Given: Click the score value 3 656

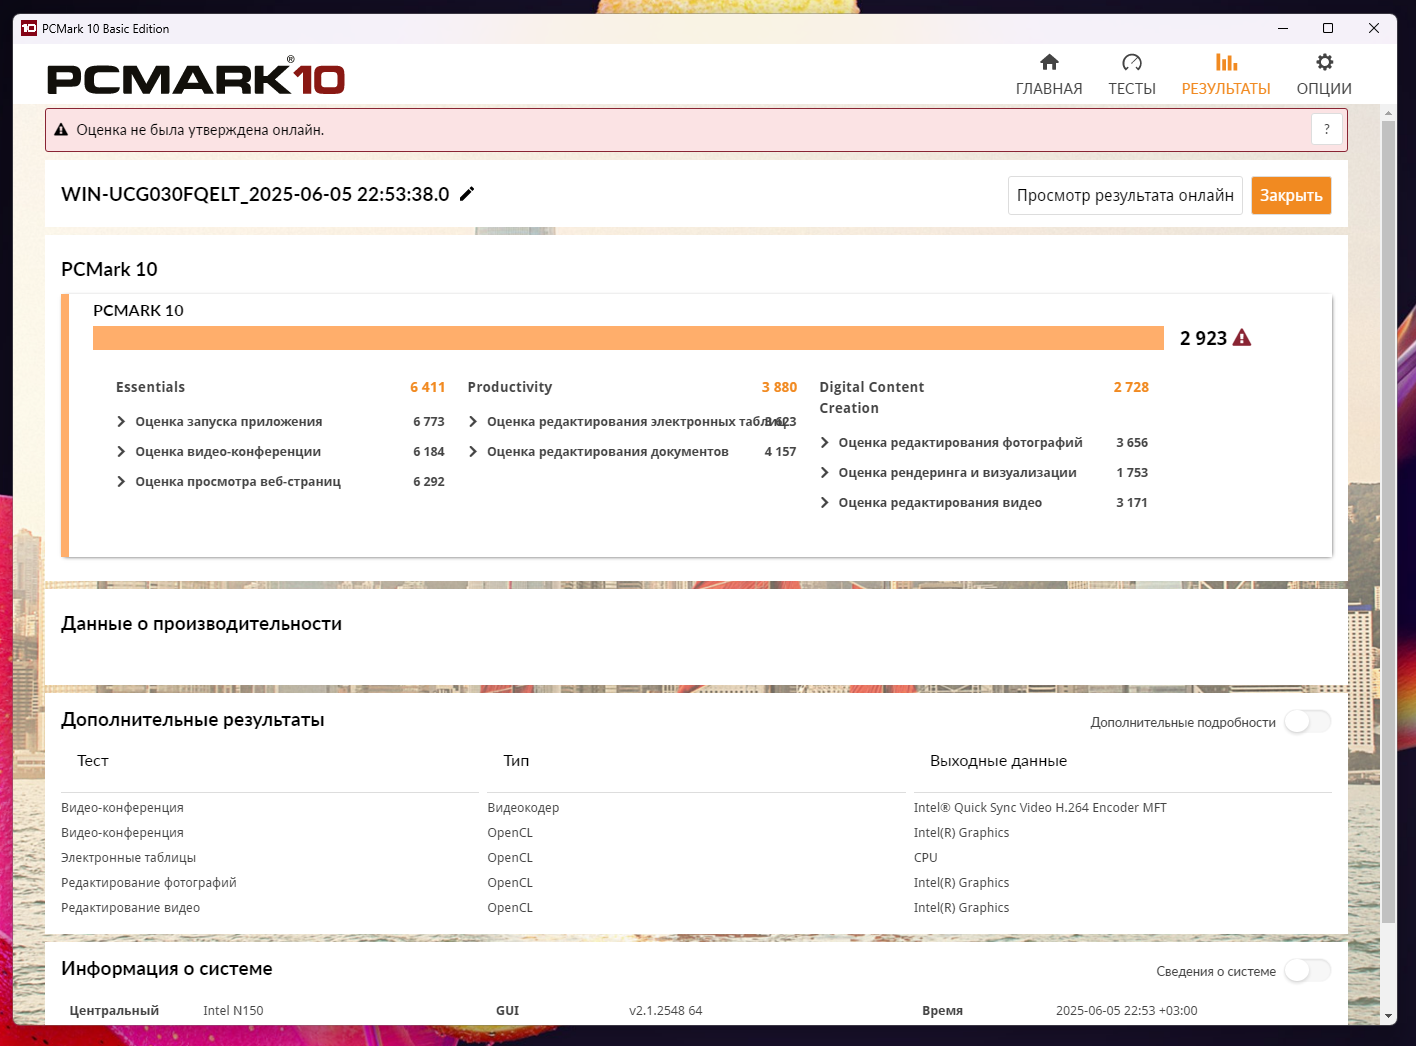Looking at the screenshot, I should [1132, 443].
